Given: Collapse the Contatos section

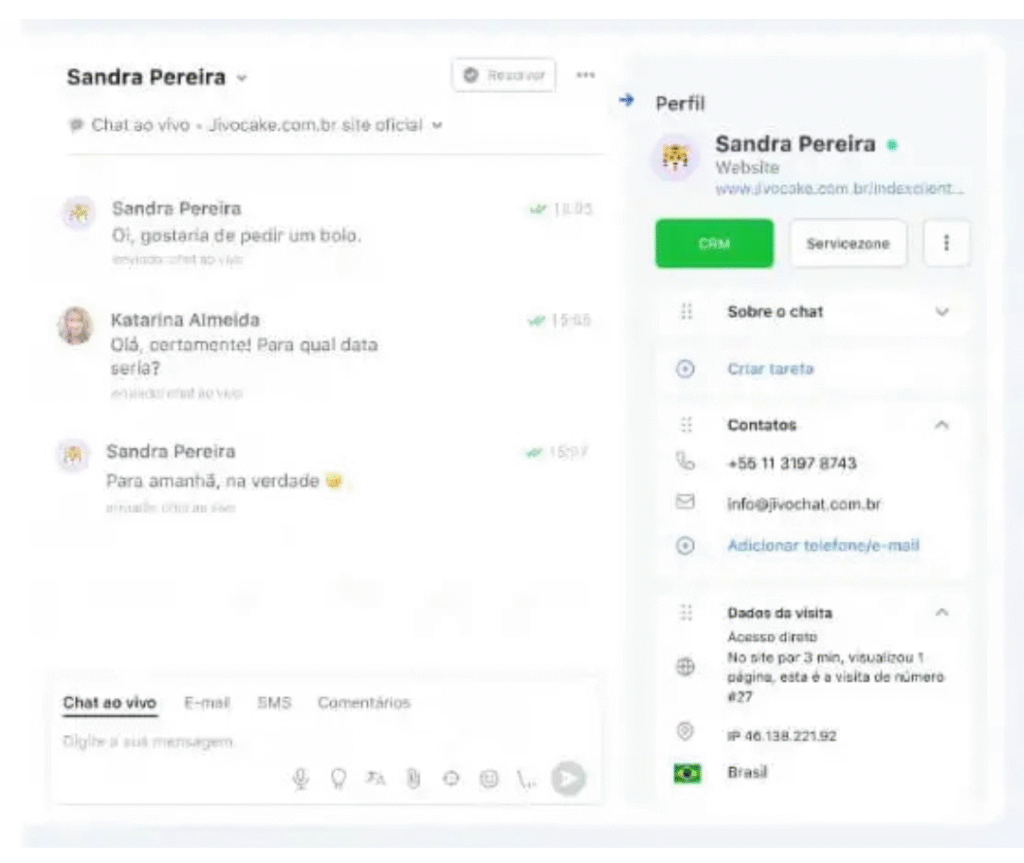Looking at the screenshot, I should coord(941,425).
